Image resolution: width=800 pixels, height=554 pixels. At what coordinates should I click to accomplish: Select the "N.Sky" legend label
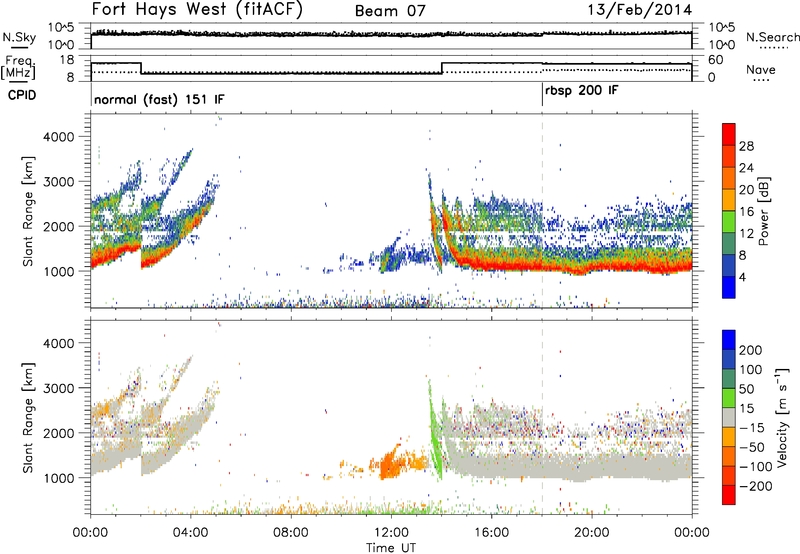coord(19,37)
